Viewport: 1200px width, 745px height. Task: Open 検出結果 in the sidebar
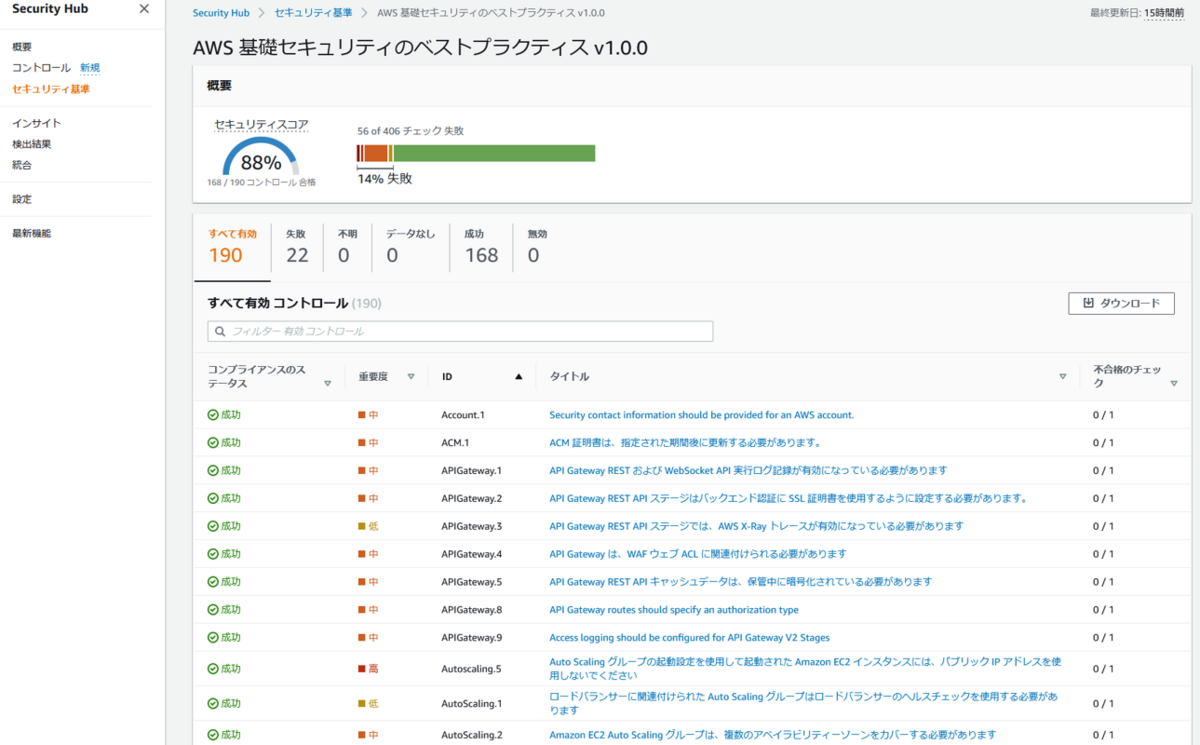32,144
